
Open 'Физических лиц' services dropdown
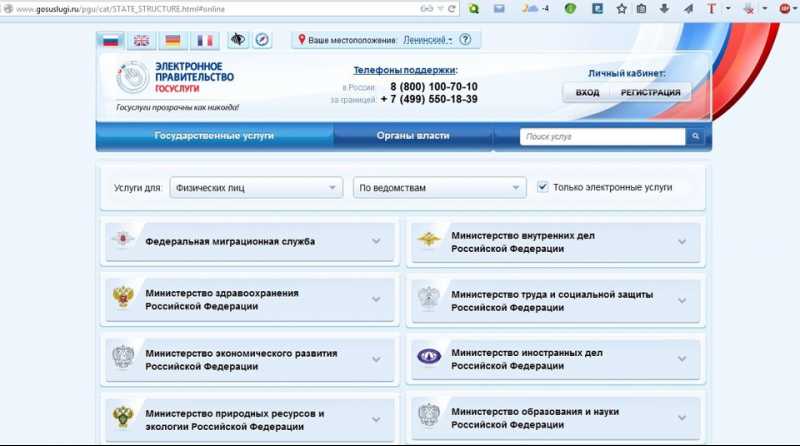click(x=256, y=188)
